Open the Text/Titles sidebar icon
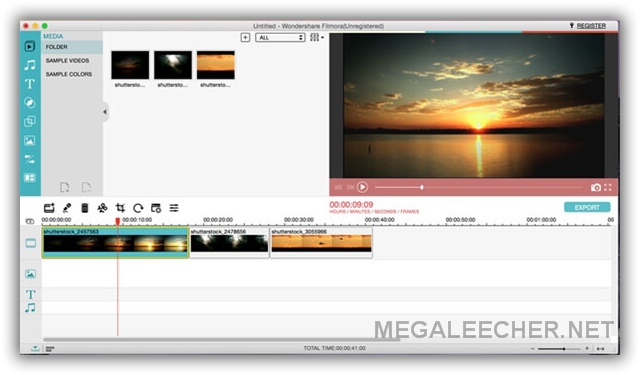Image resolution: width=640 pixels, height=375 pixels. coord(30,84)
